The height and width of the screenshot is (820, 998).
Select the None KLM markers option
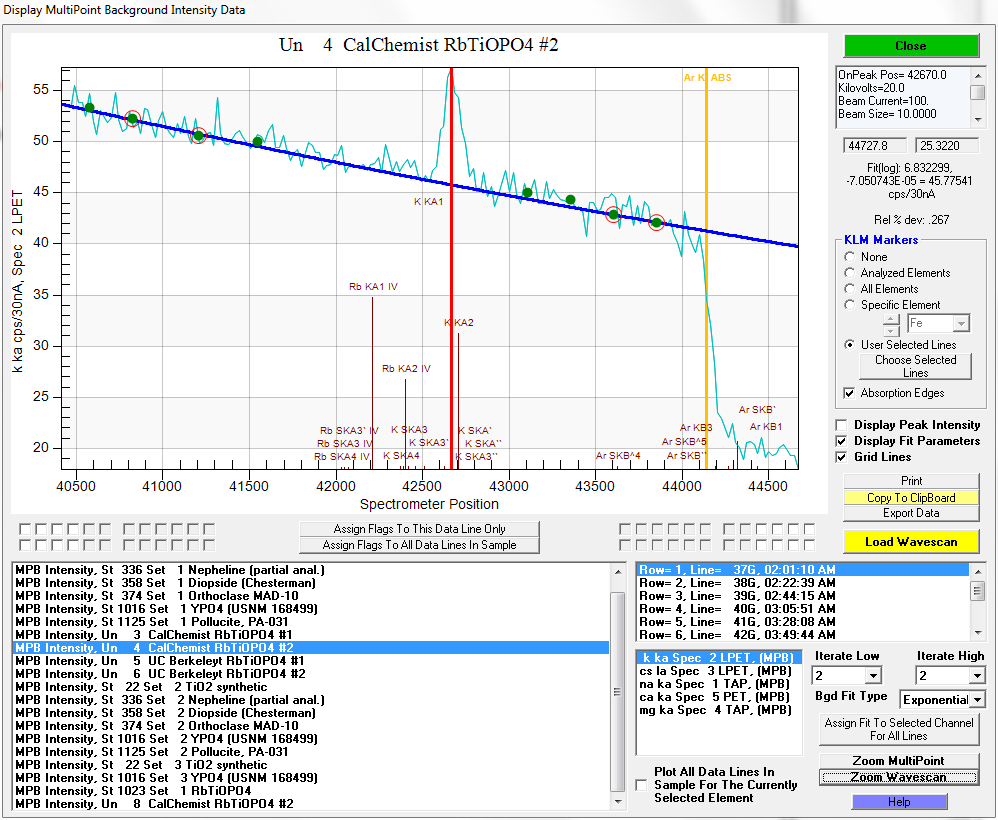click(850, 257)
